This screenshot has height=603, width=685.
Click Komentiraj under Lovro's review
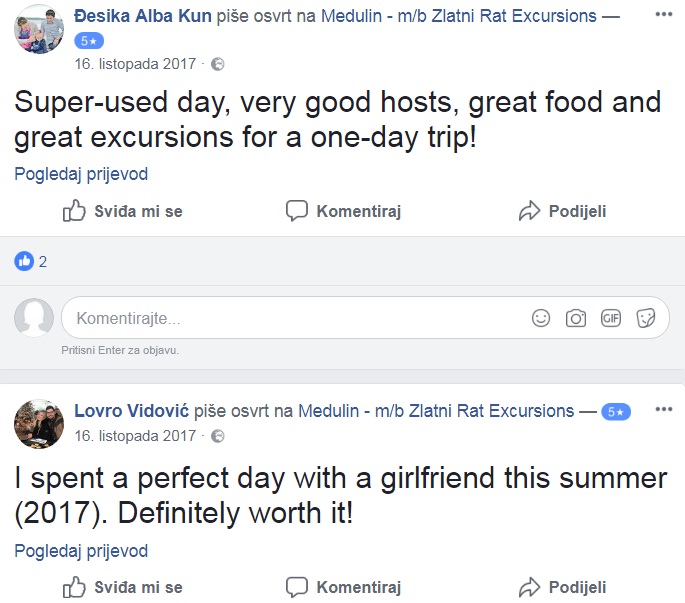tap(343, 587)
